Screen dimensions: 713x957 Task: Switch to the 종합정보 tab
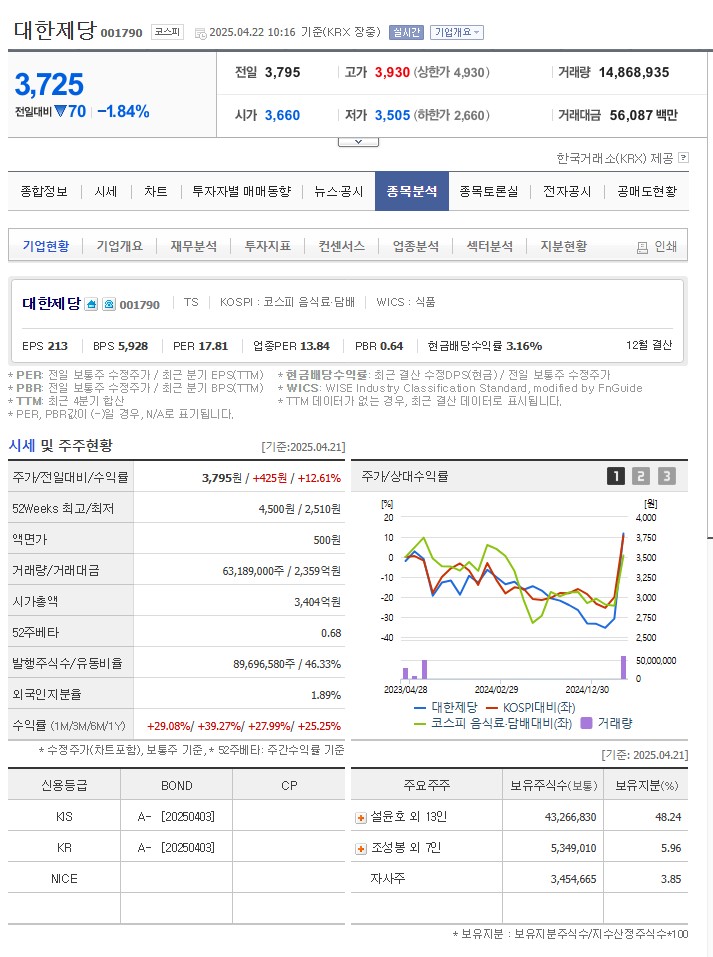pyautogui.click(x=44, y=192)
